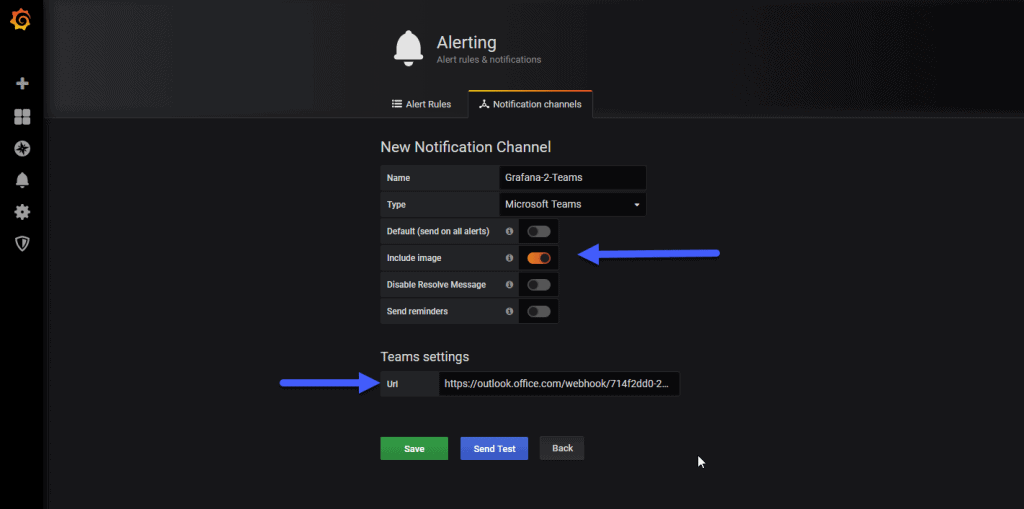Click the Alerting page title text
Viewport: 1024px width, 509px height.
[466, 42]
